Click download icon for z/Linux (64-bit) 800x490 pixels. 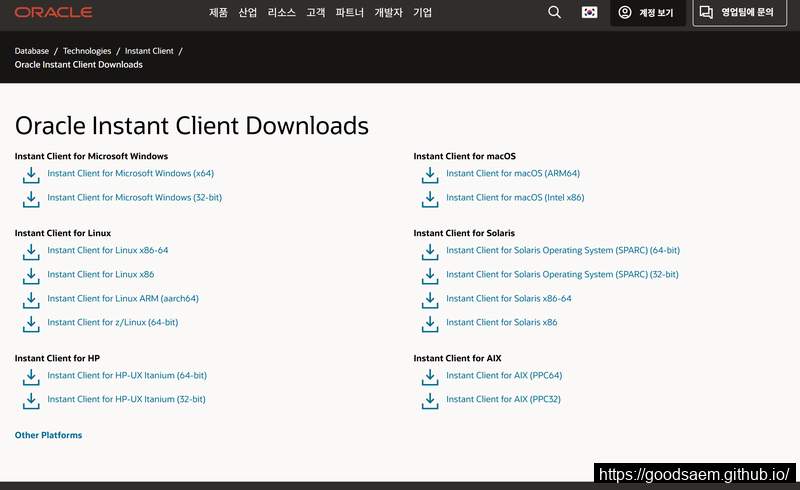click(x=31, y=324)
